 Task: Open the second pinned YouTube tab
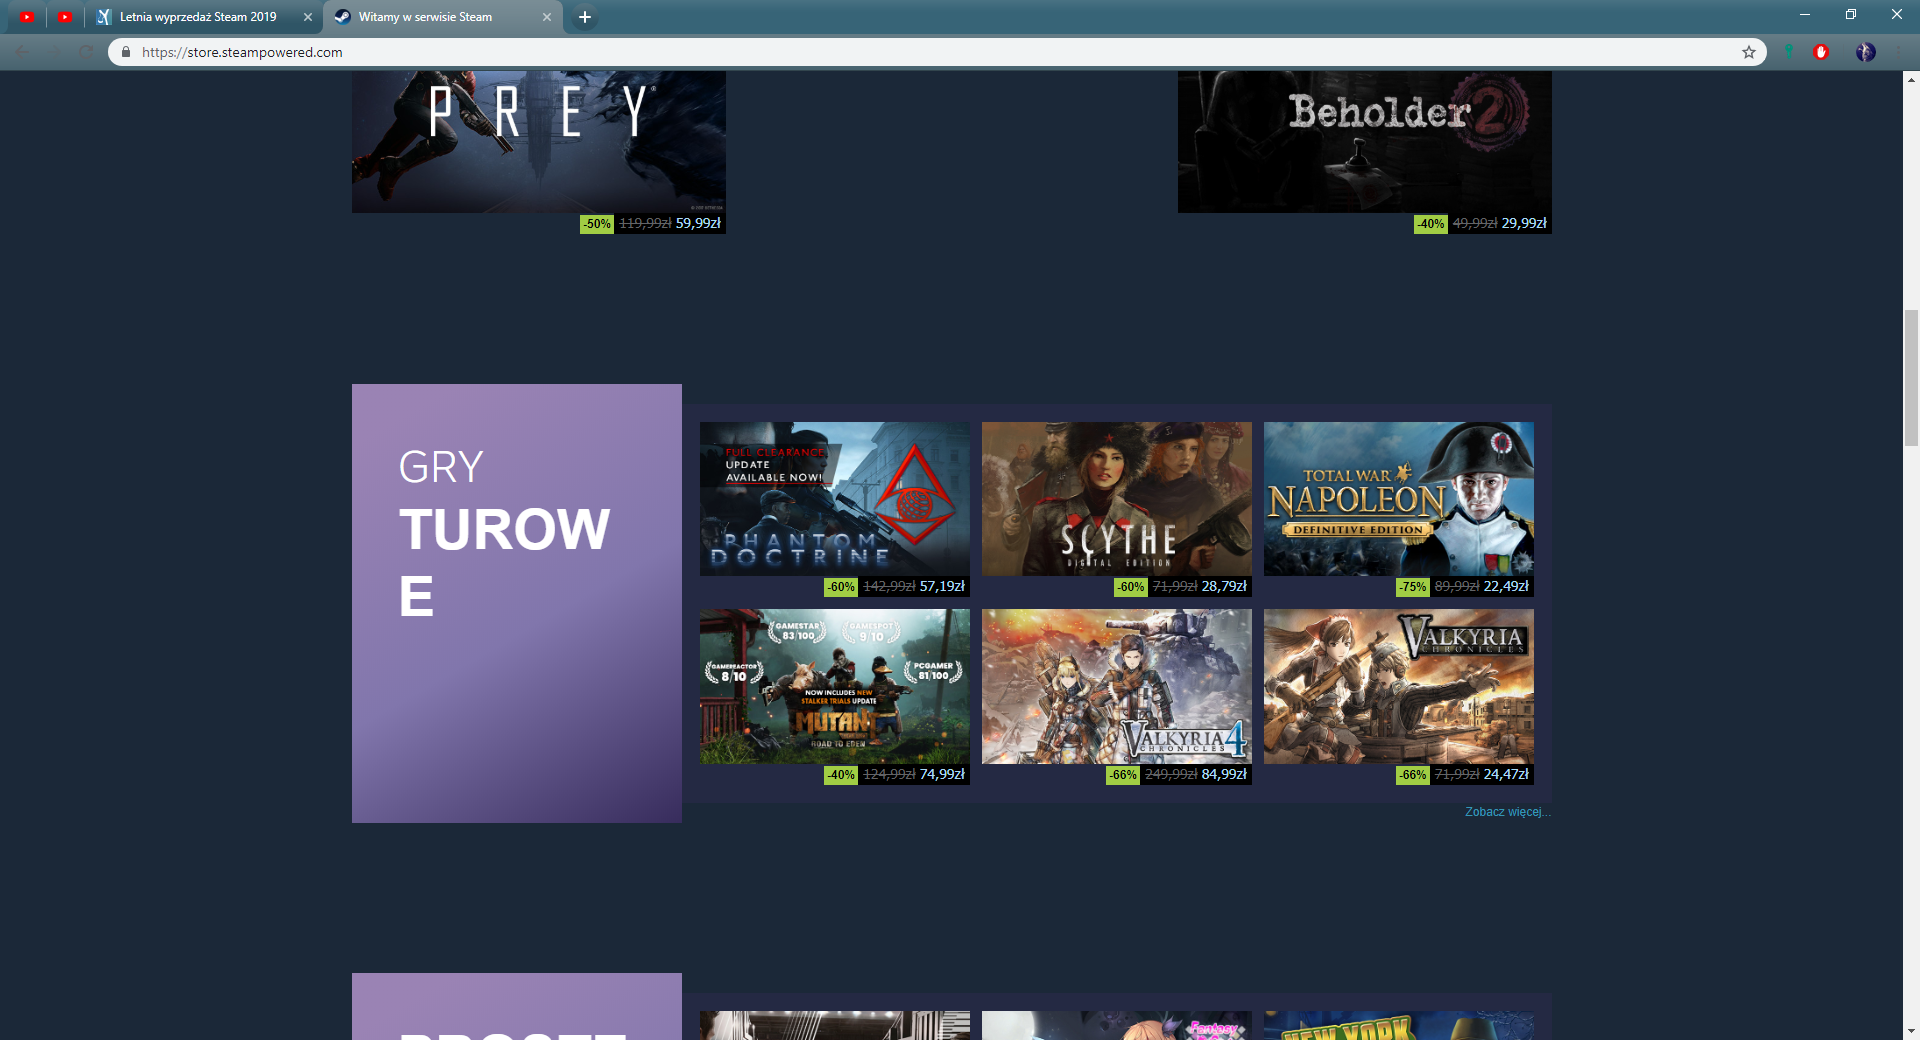tap(65, 17)
